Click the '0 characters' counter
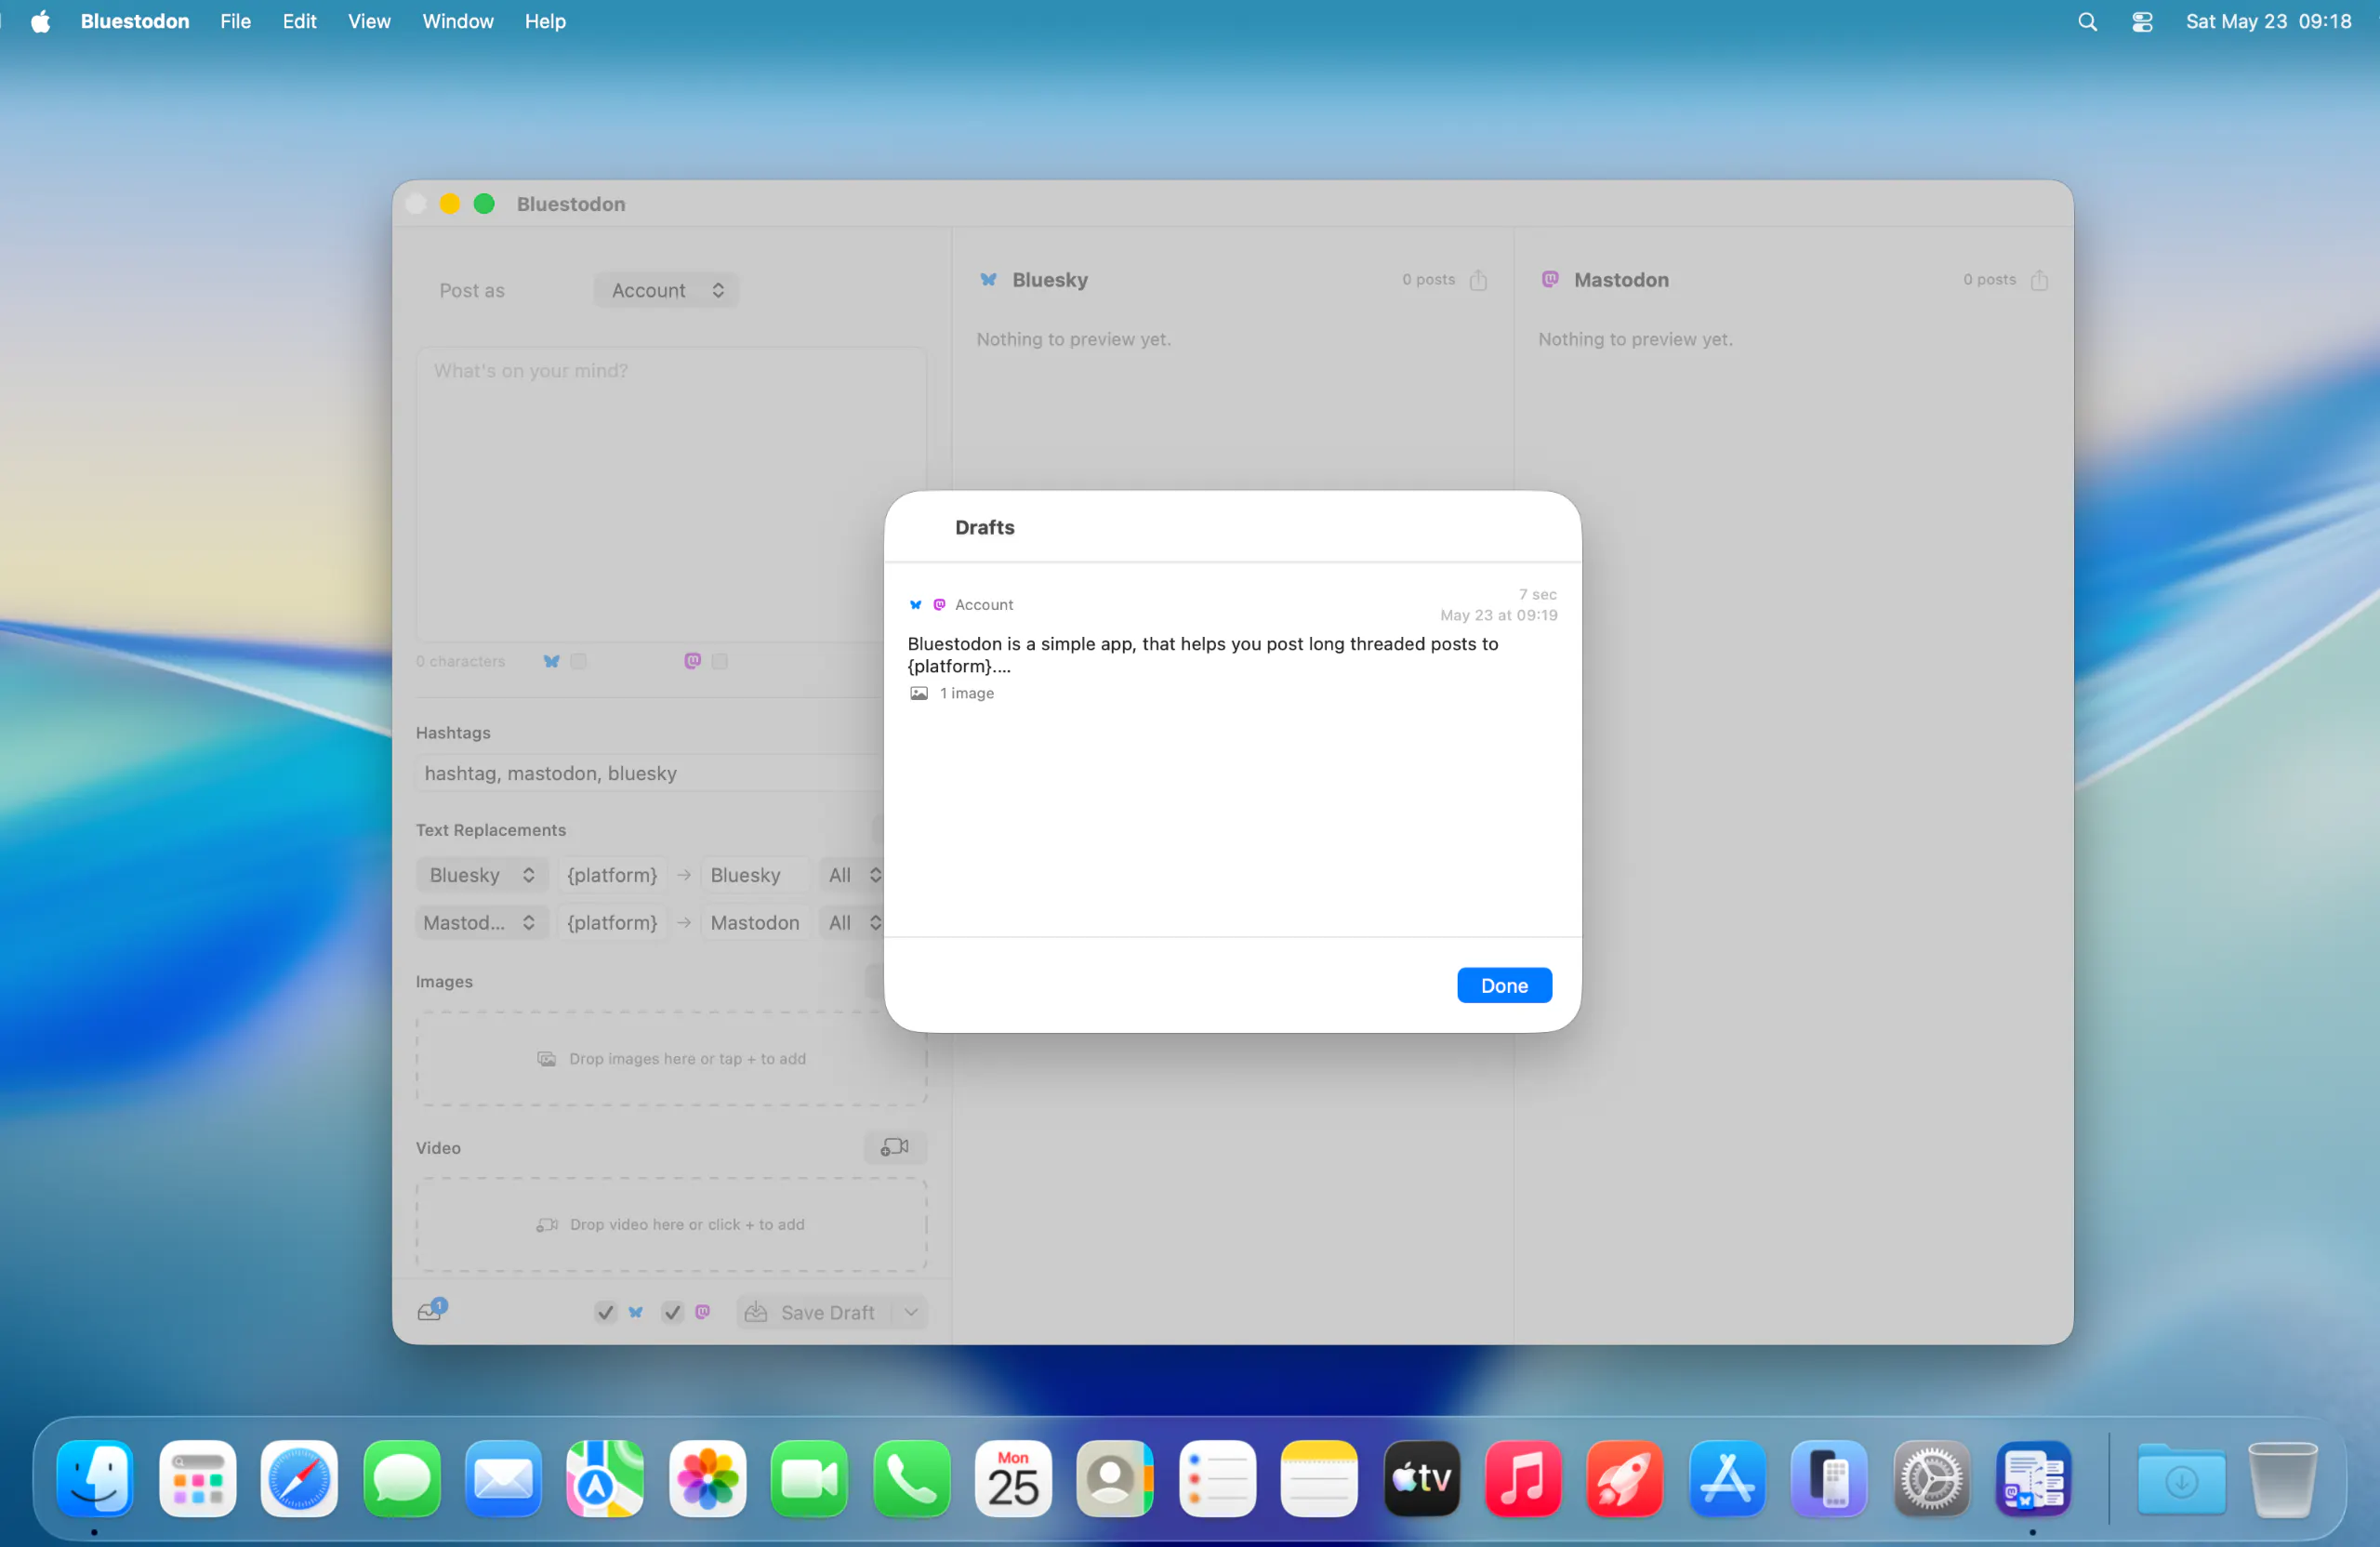Viewport: 2380px width, 1547px height. coord(460,661)
